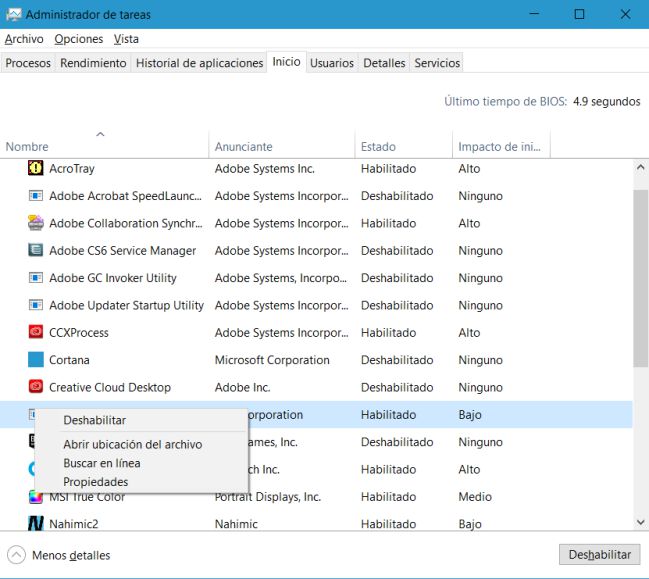Select the AcroTray row name
Viewport: 649px width, 579px height.
(72, 168)
